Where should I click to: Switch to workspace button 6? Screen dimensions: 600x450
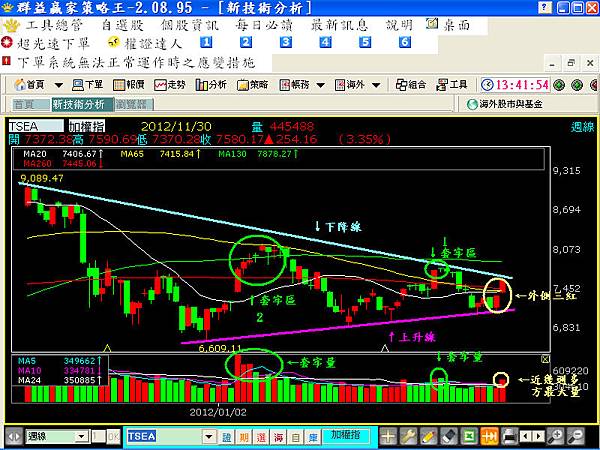pyautogui.click(x=405, y=42)
